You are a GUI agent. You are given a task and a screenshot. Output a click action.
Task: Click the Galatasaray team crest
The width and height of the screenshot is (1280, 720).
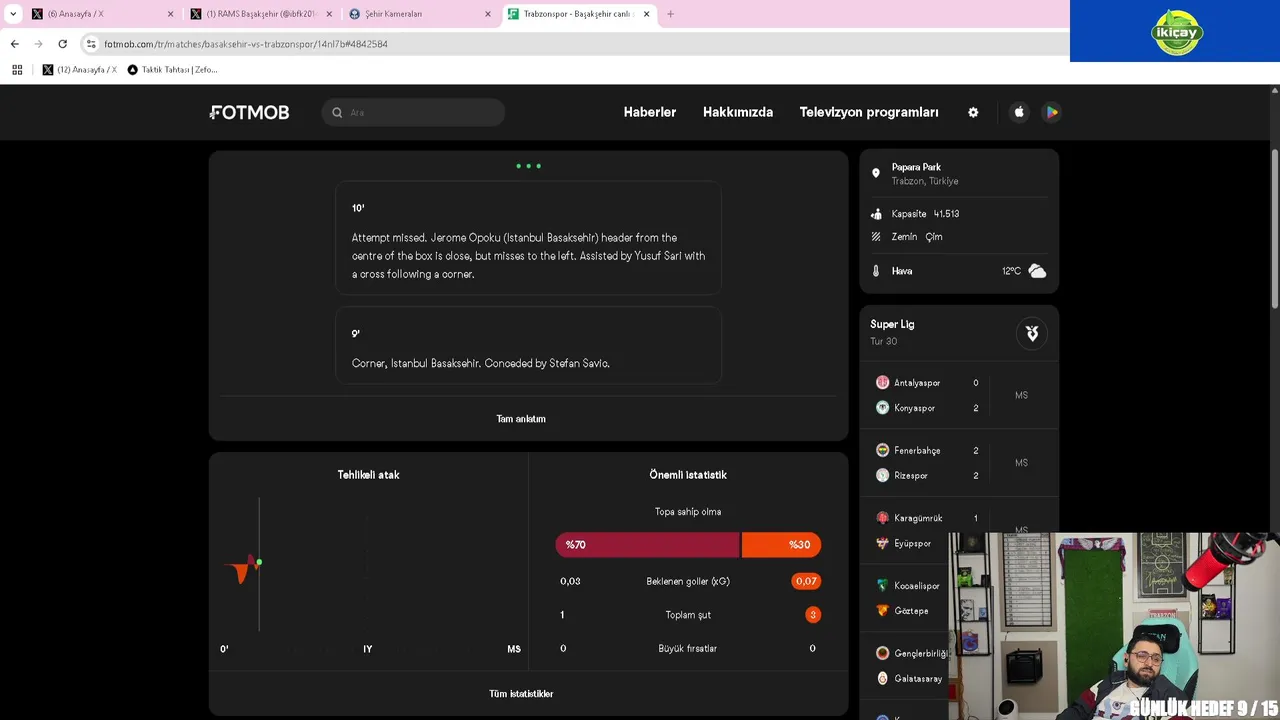(882, 678)
